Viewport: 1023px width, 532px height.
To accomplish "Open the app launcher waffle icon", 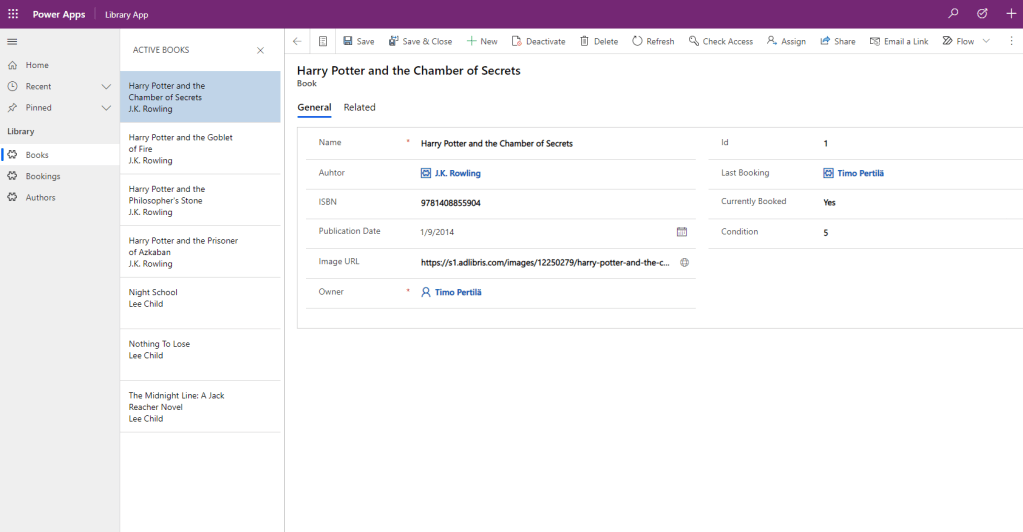I will [x=13, y=14].
